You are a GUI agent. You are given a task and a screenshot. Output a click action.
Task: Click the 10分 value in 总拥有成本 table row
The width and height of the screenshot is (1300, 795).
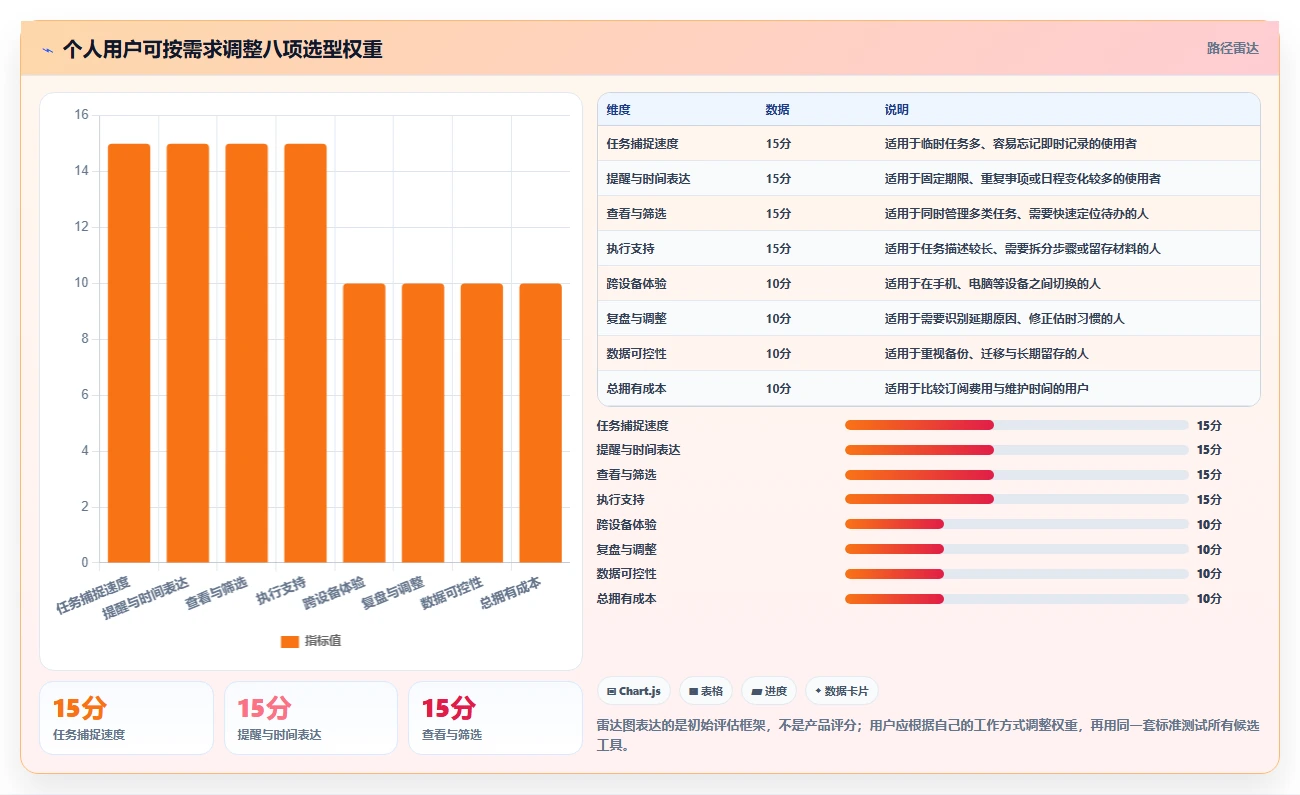778,389
